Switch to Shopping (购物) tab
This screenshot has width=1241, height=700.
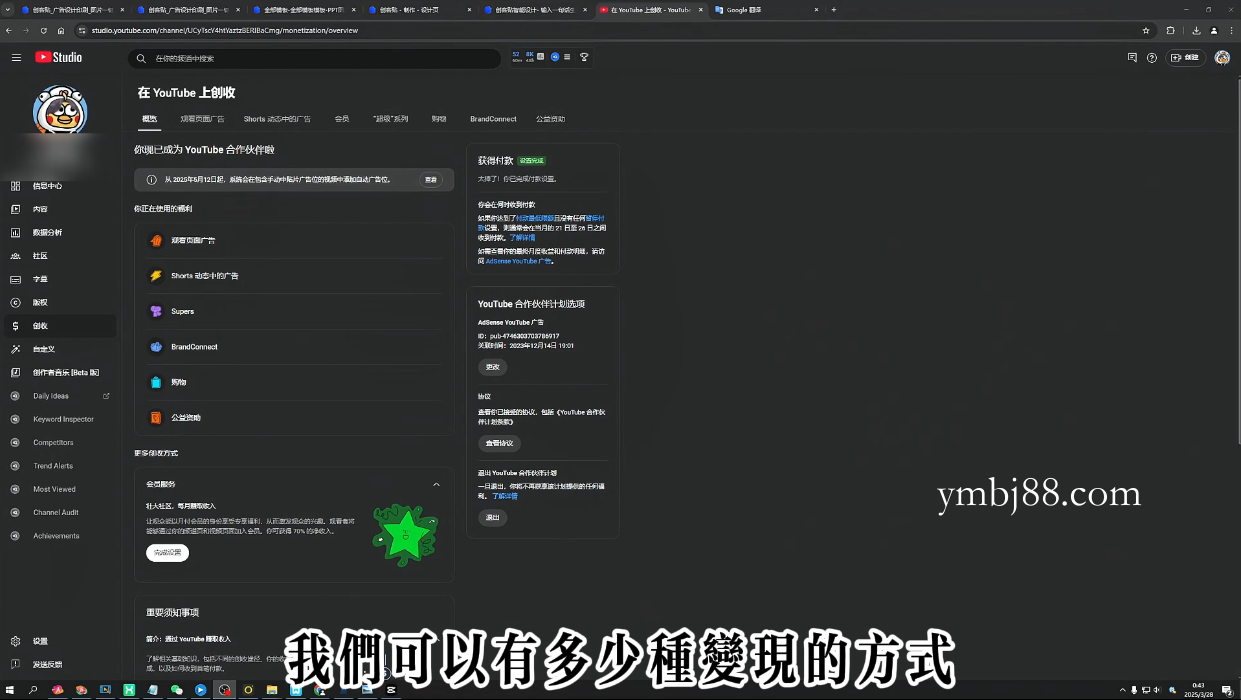click(x=439, y=119)
